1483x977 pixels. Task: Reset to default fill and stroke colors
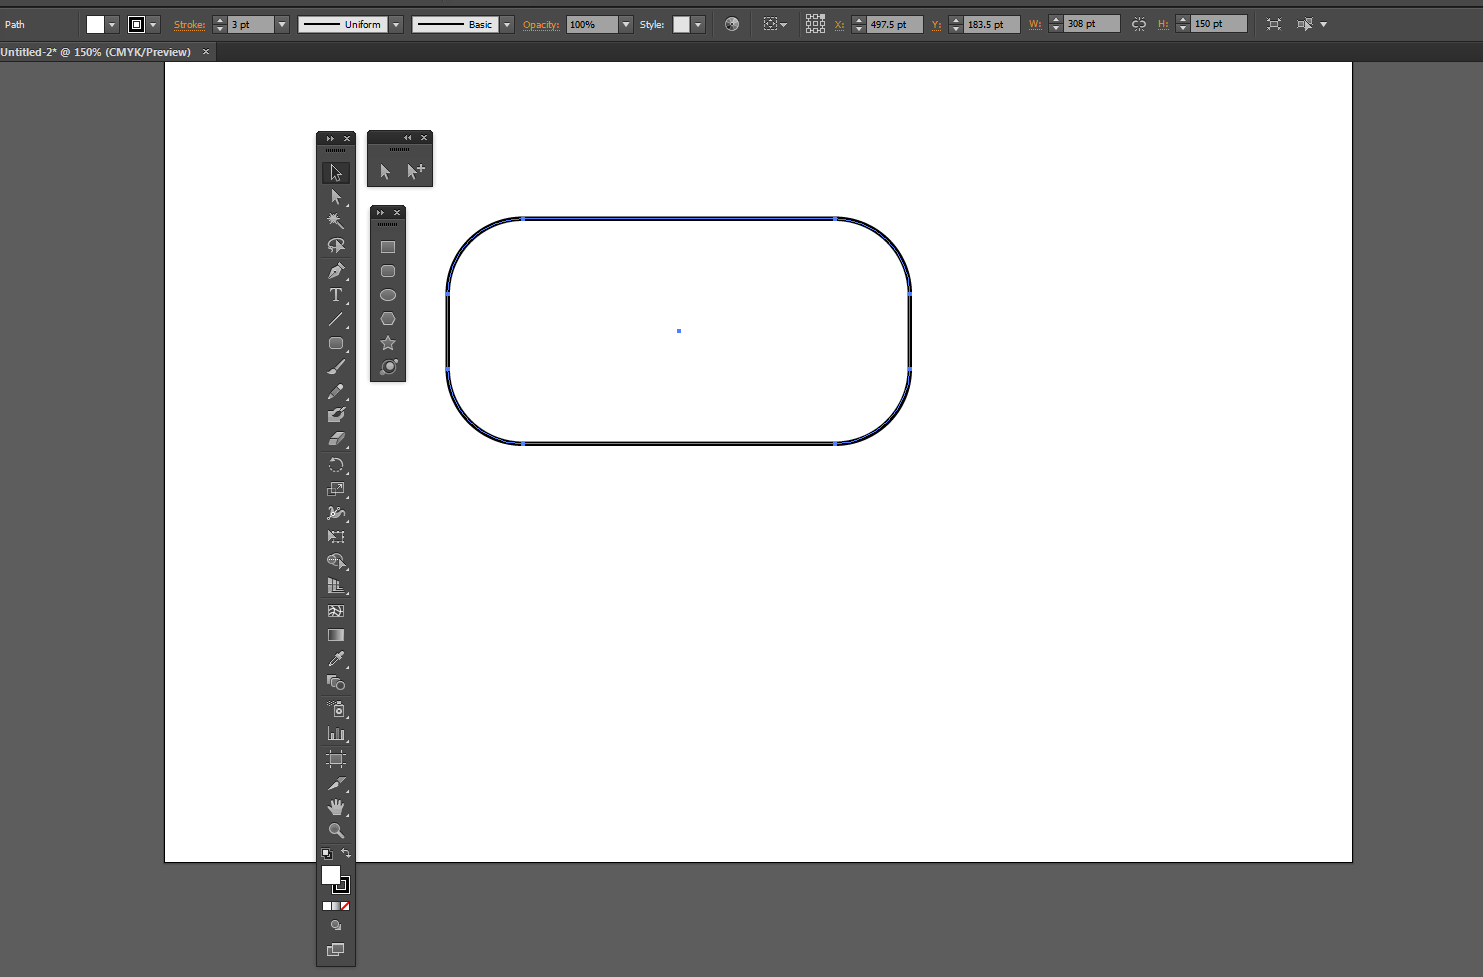pos(325,853)
